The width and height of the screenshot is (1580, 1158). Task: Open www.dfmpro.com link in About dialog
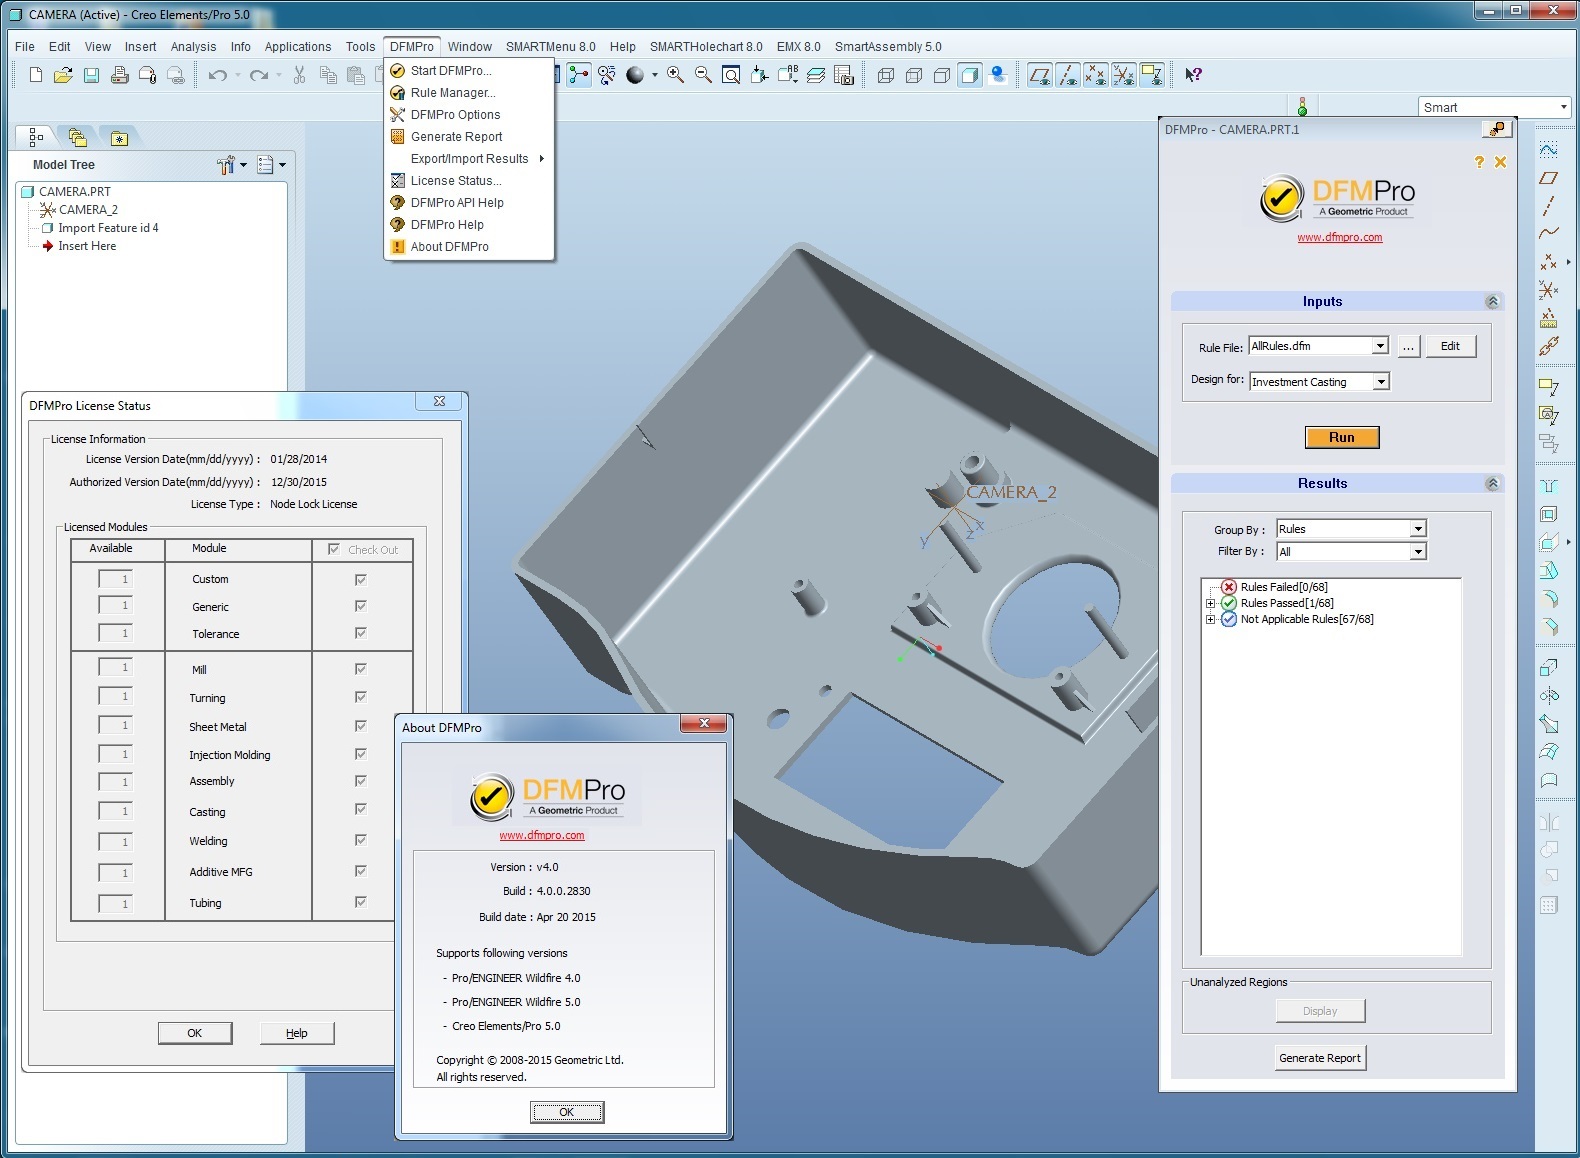click(x=542, y=835)
